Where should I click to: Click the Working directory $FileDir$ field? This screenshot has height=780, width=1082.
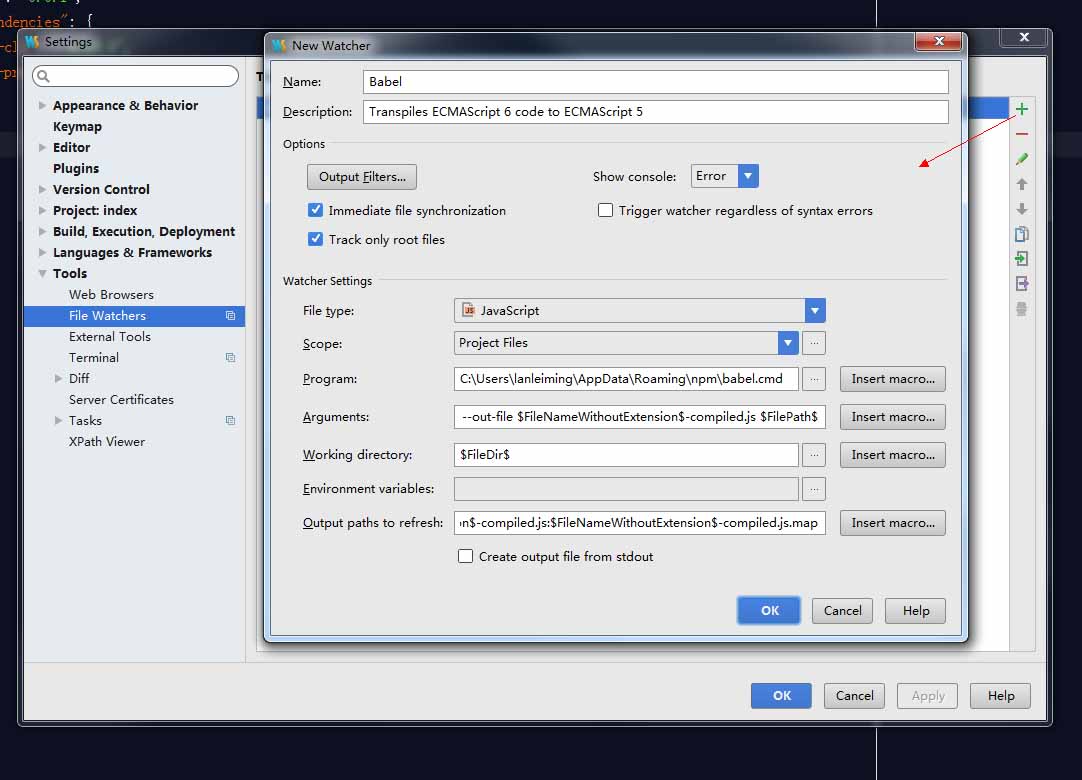point(626,455)
